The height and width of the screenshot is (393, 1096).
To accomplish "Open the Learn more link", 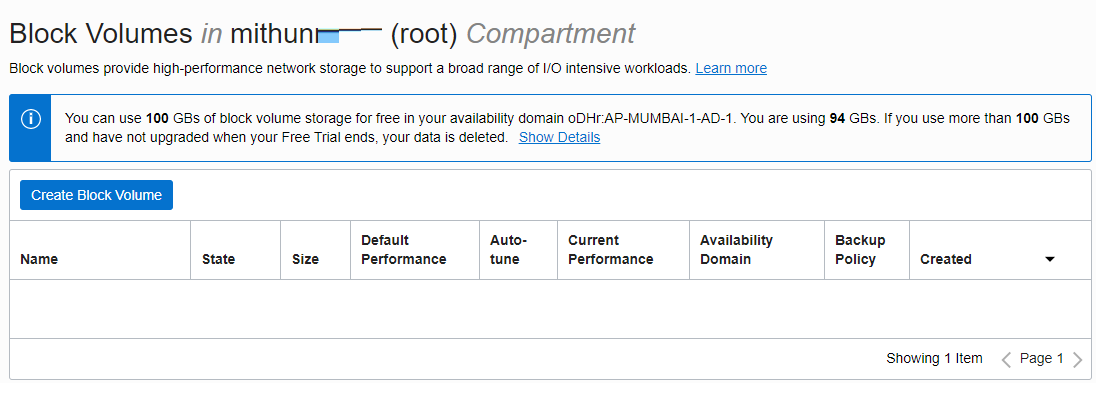I will click(730, 69).
